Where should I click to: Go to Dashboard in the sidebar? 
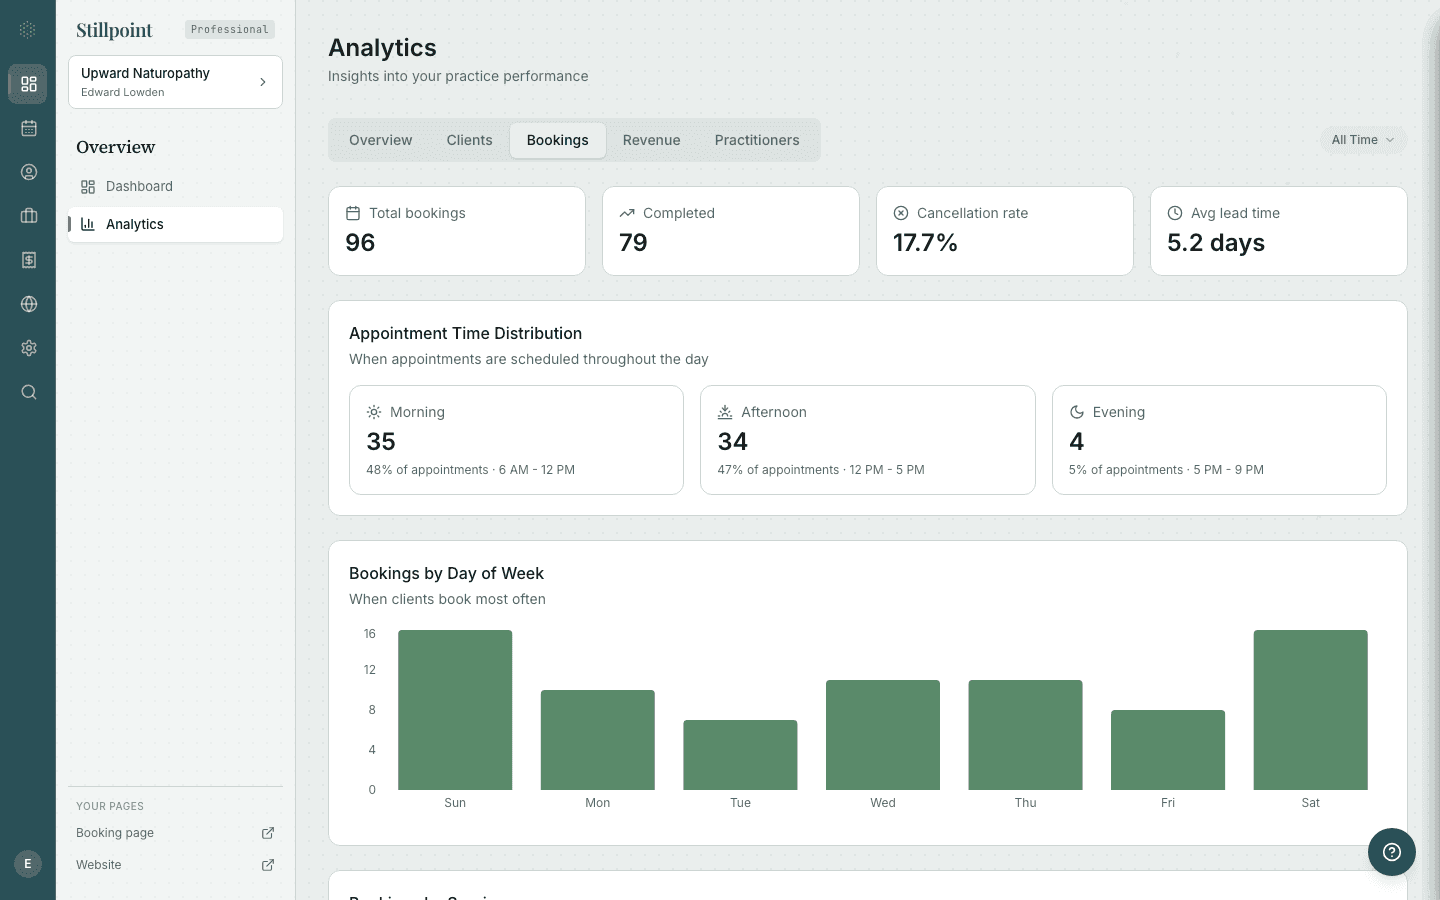pos(175,187)
